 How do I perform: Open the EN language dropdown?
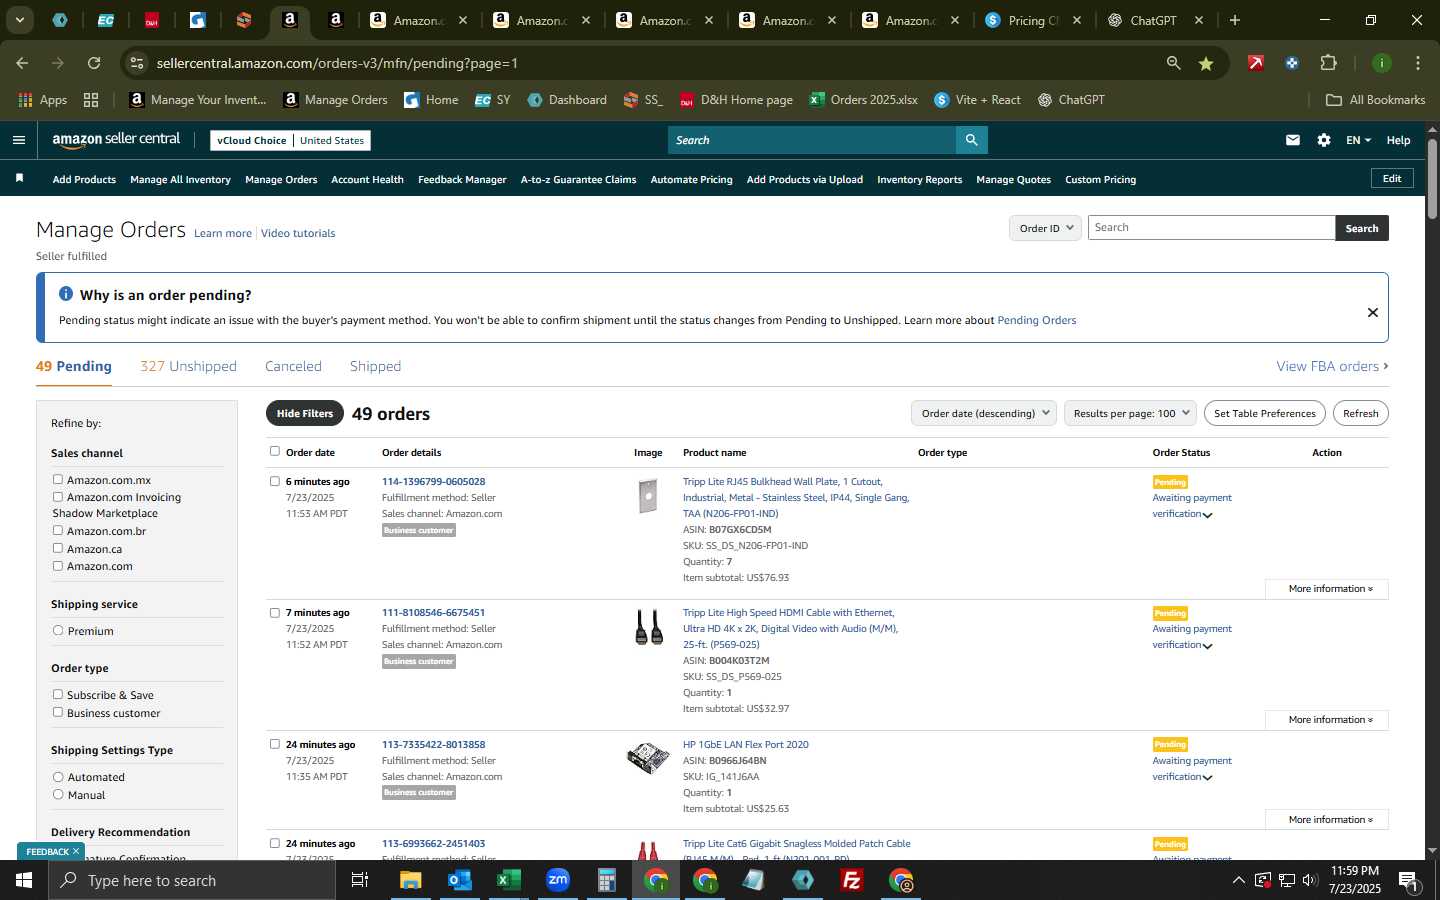point(1358,140)
